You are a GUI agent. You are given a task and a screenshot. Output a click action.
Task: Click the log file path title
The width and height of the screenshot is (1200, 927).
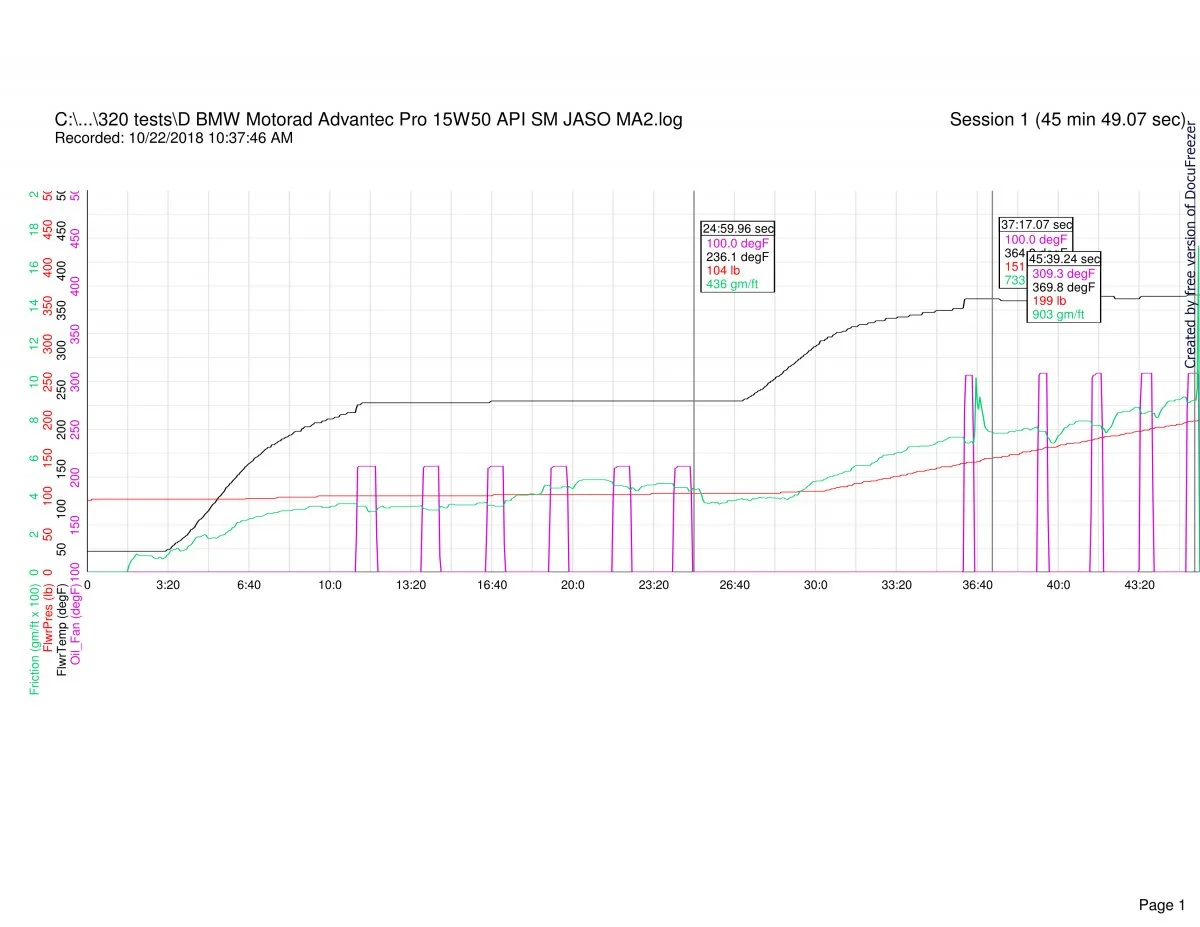coord(369,120)
